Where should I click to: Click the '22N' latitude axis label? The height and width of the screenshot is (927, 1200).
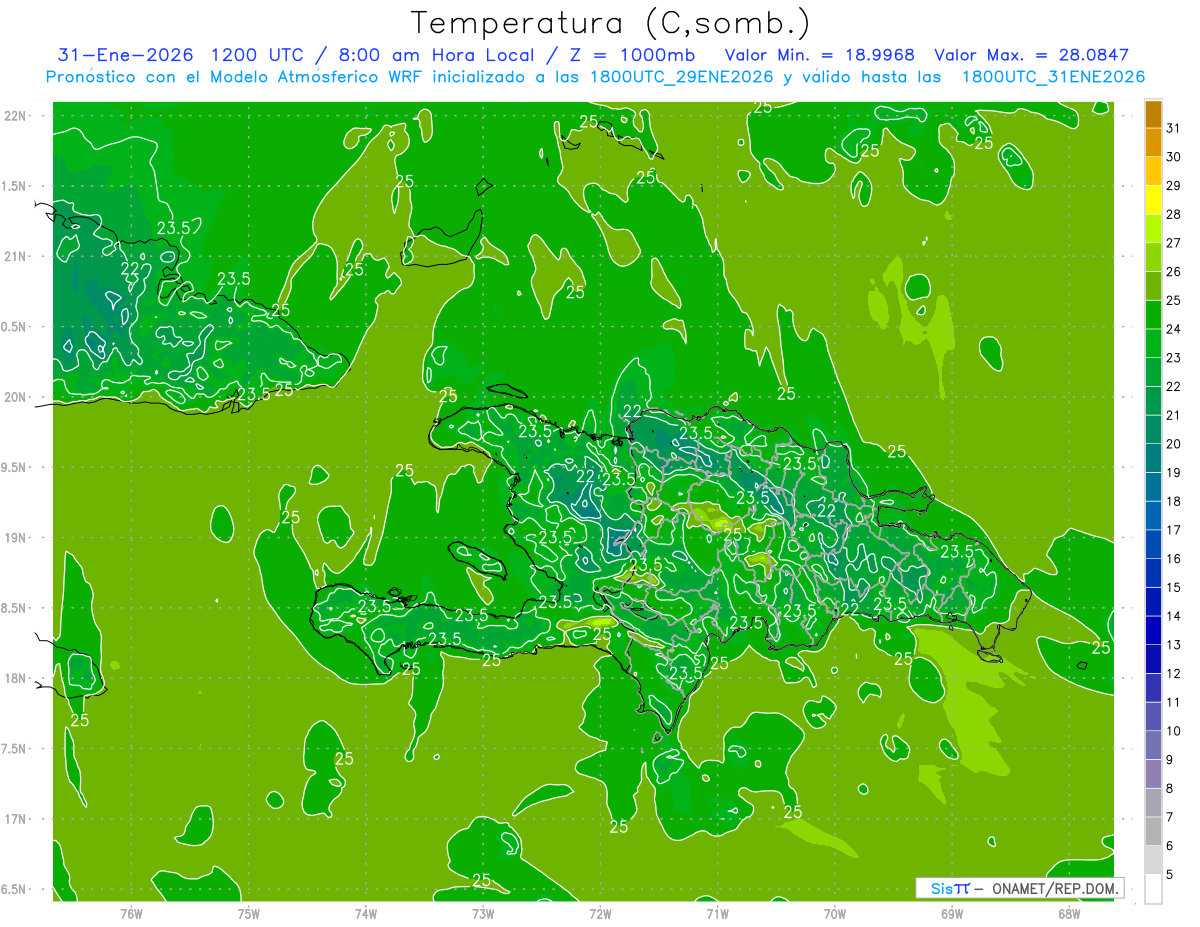pyautogui.click(x=15, y=116)
